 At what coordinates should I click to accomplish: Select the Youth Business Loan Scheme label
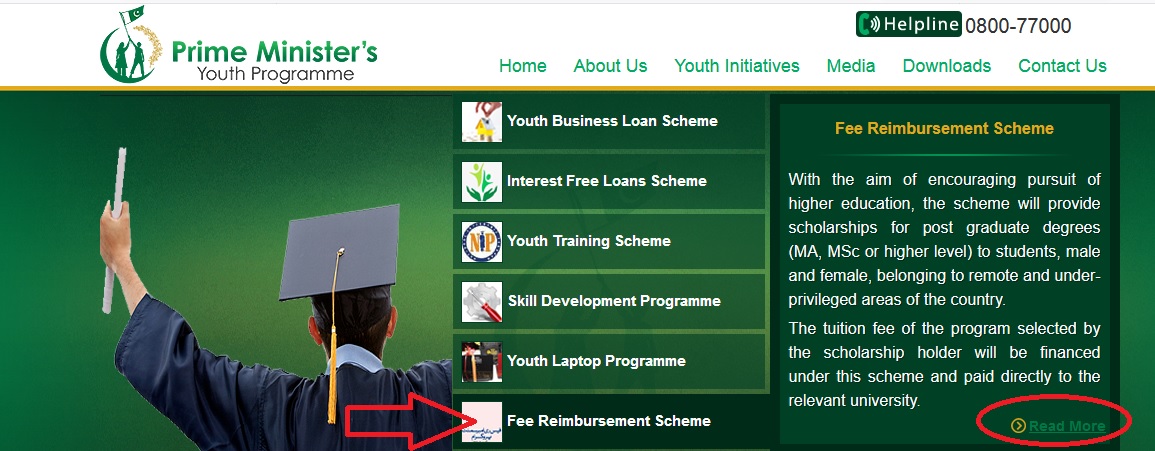coord(612,121)
